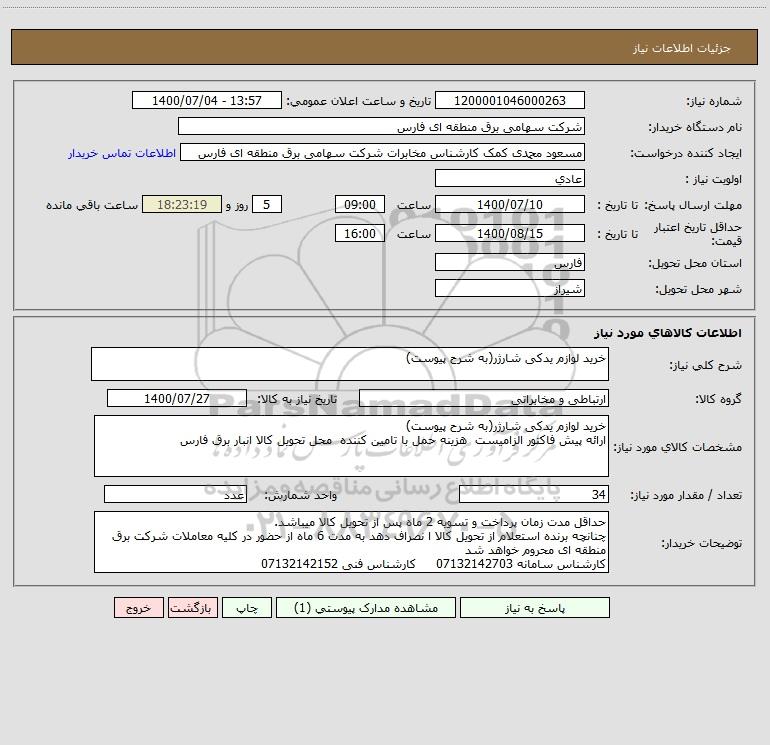Click the general description box شرح کلی نیاز

(x=350, y=364)
